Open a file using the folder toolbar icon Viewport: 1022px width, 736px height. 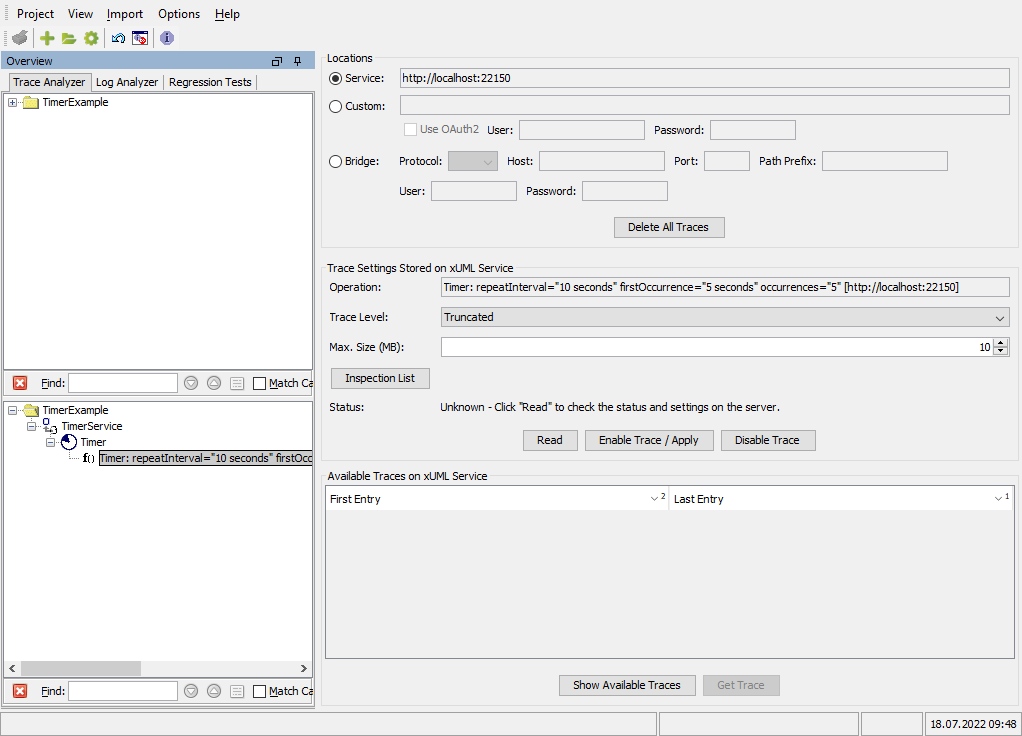(x=69, y=37)
